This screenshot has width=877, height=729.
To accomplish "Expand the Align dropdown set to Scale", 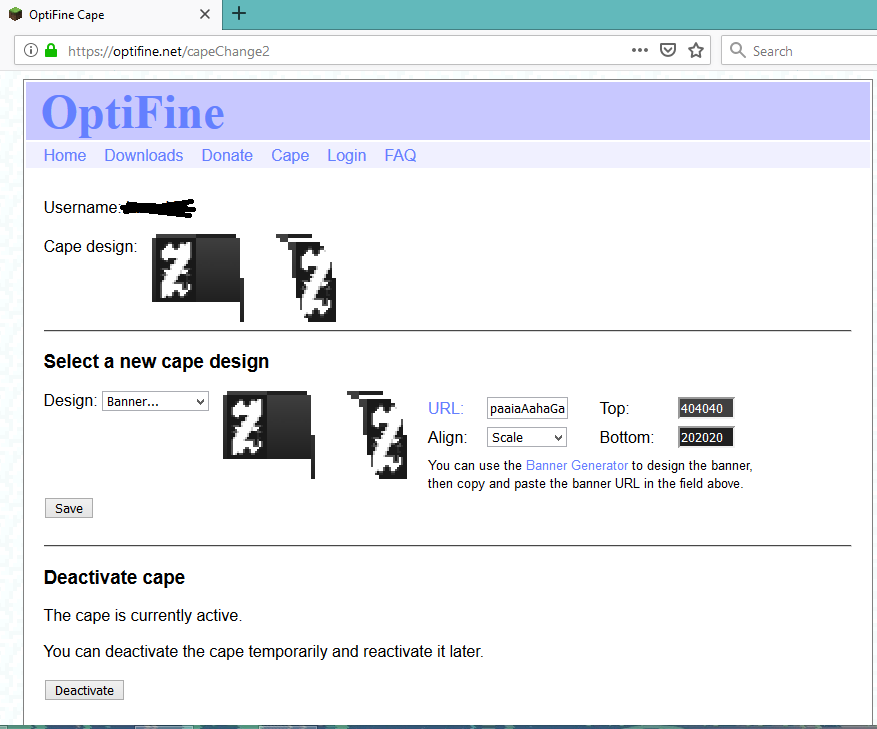I will [527, 438].
